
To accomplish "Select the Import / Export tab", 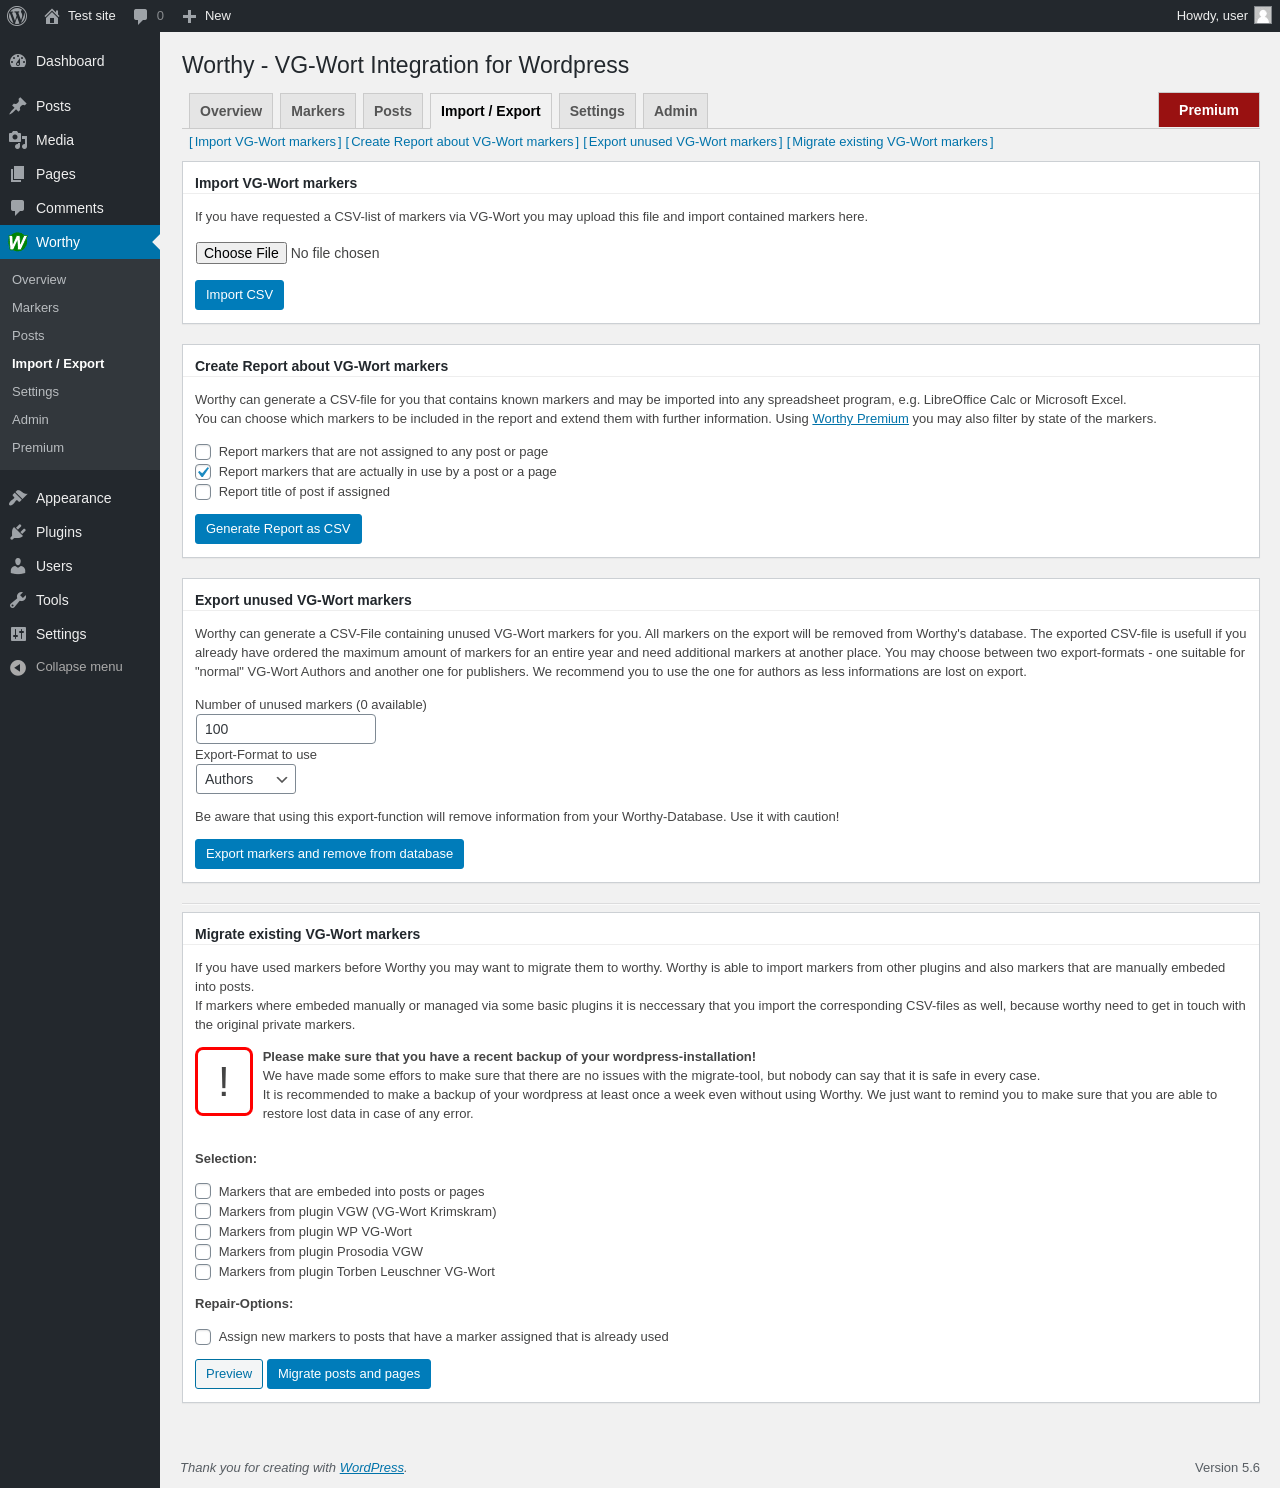I will [x=491, y=111].
